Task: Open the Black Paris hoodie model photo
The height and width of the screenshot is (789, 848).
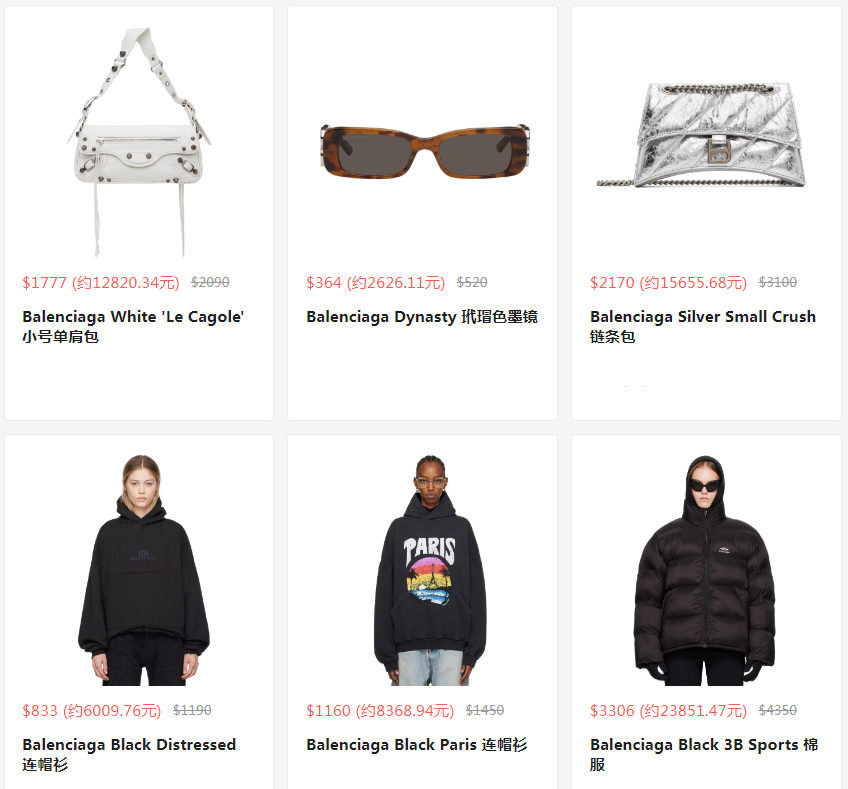Action: coord(430,570)
